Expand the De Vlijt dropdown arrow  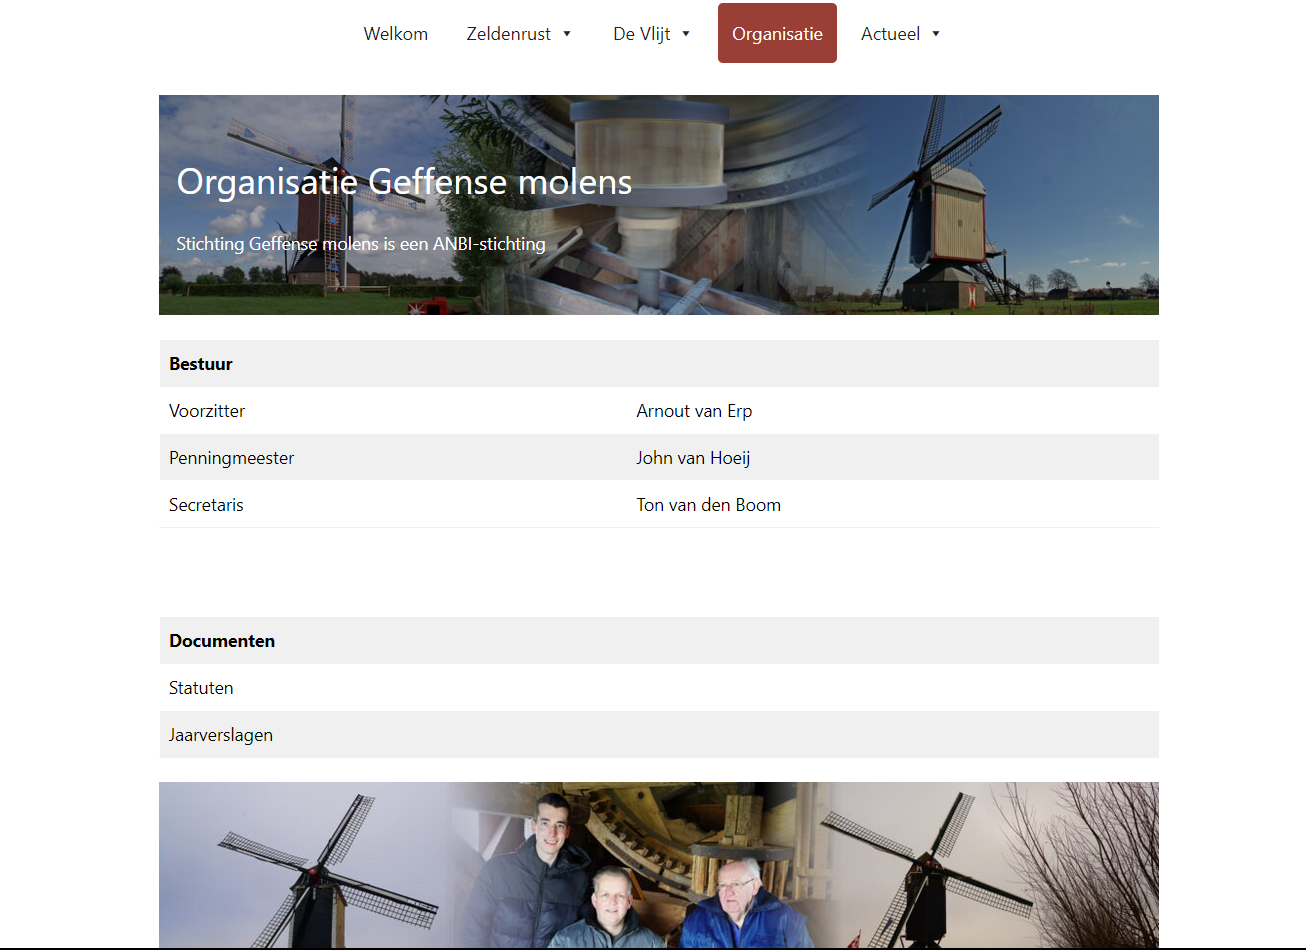[x=686, y=34]
